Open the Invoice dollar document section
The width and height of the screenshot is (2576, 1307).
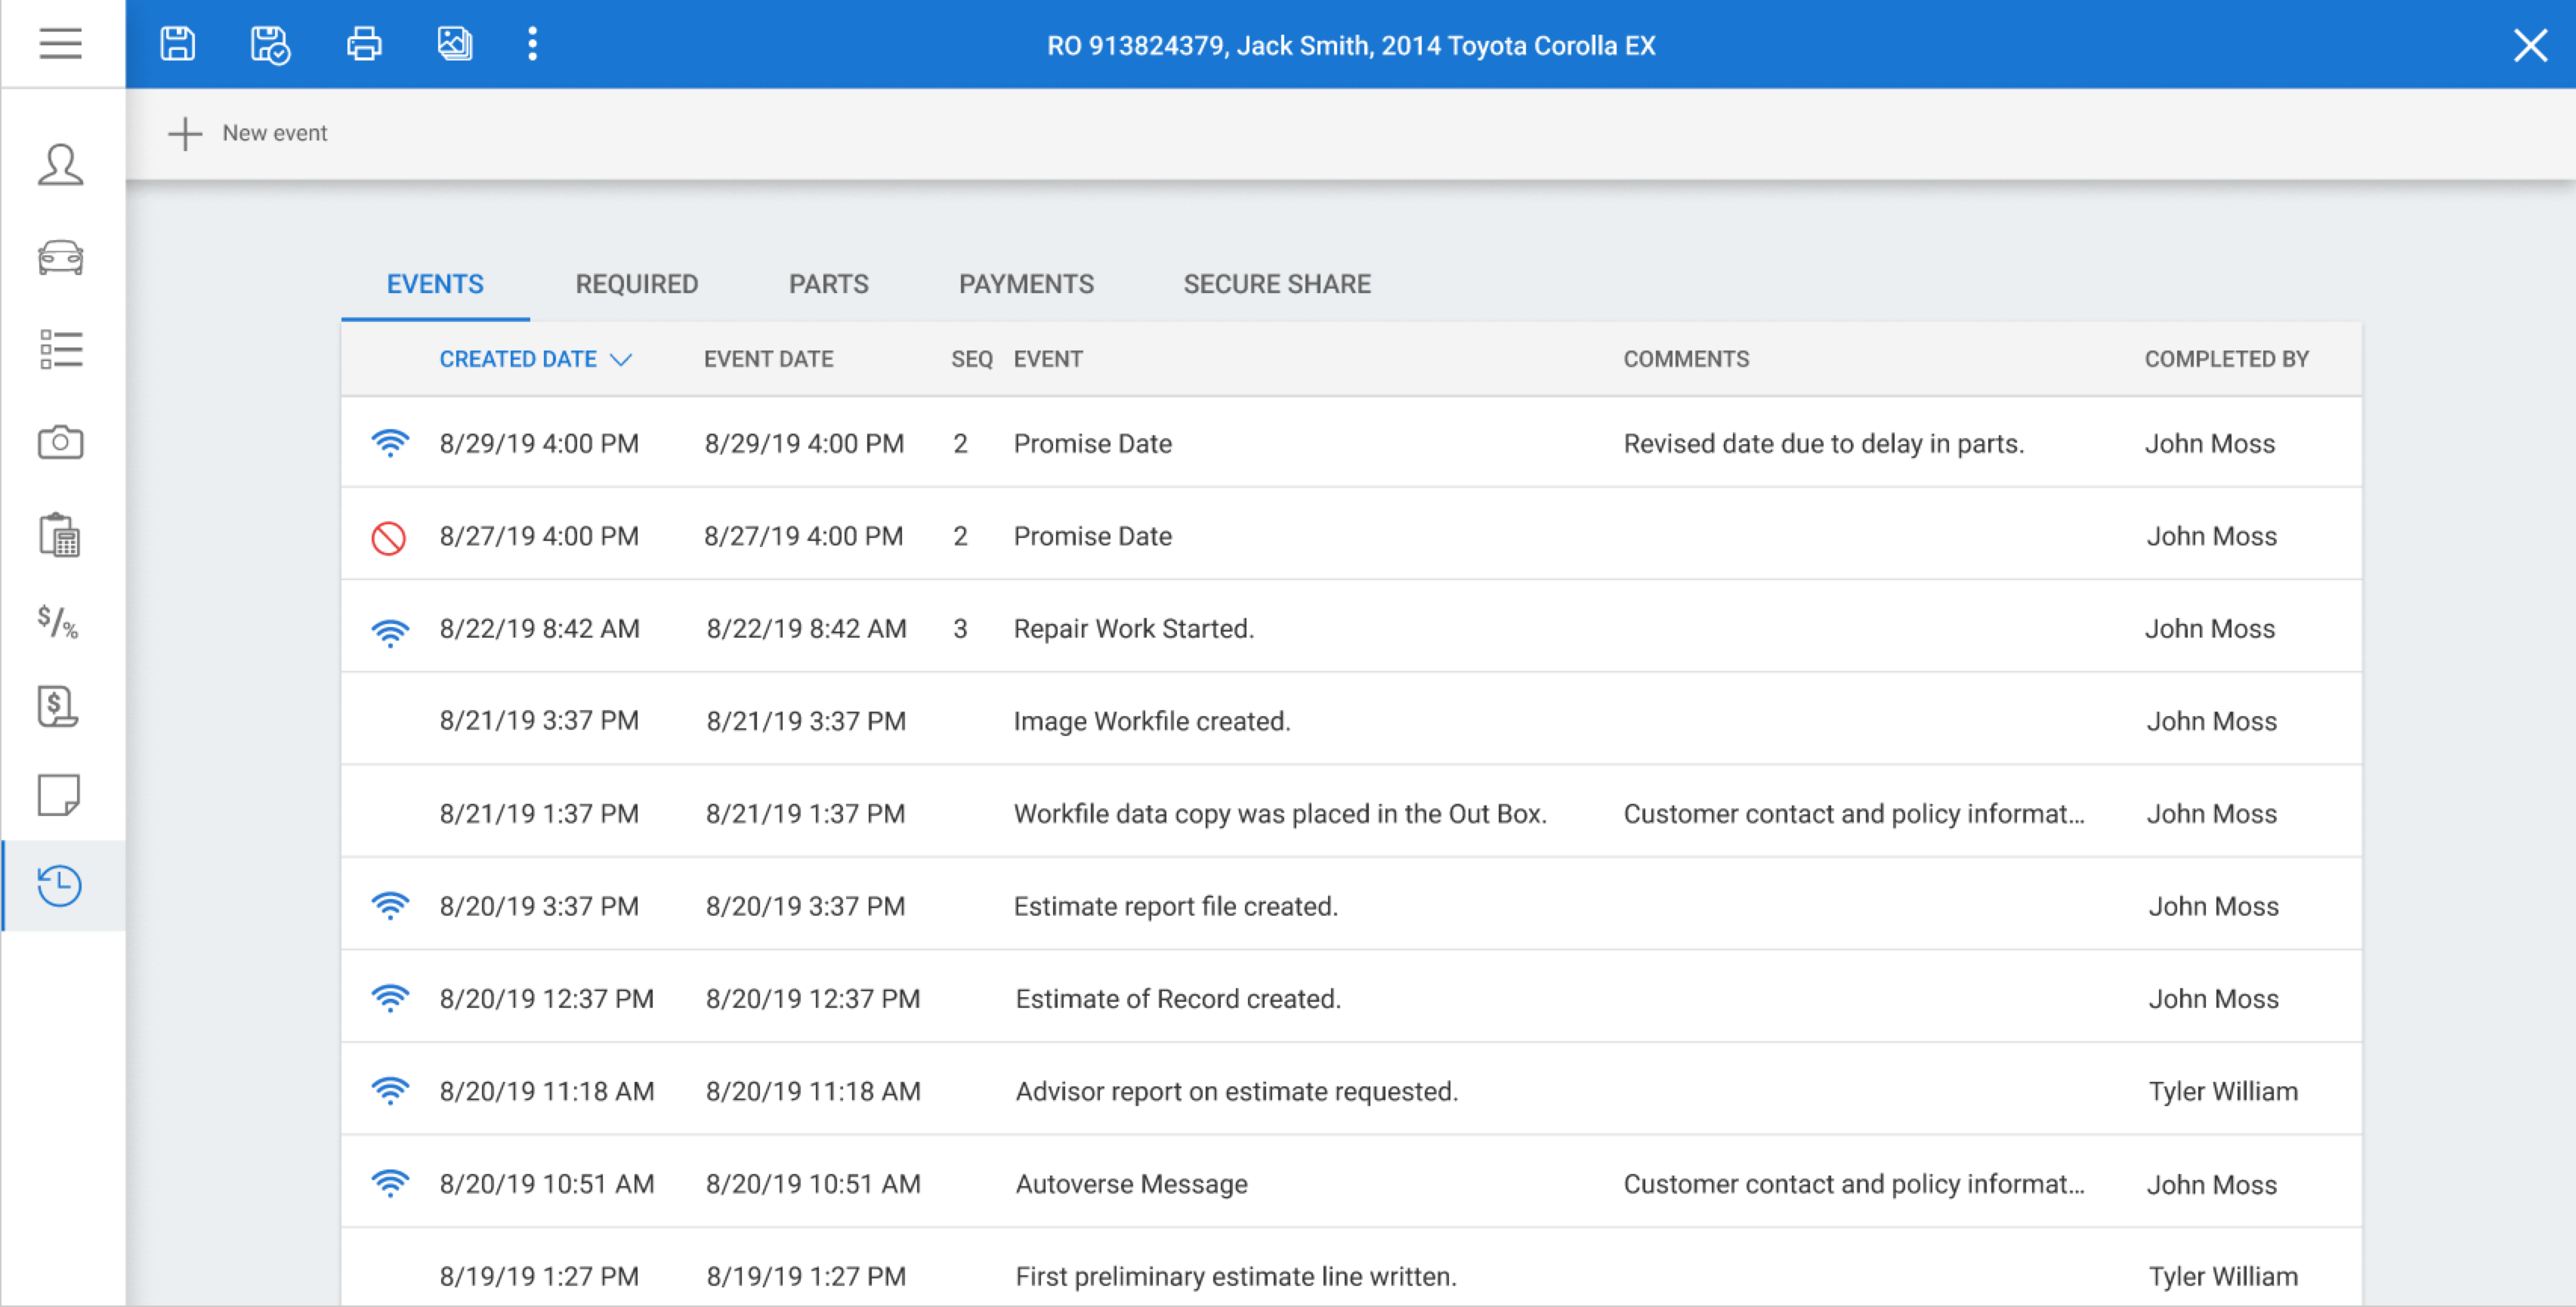(58, 706)
